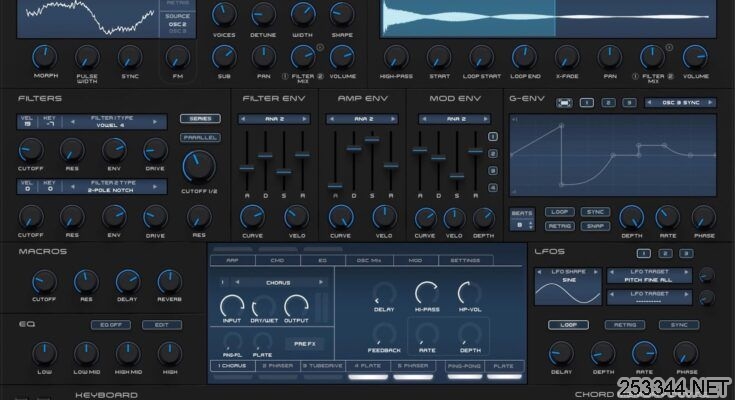
Task: Click the EQ EDIT button
Action: click(161, 325)
